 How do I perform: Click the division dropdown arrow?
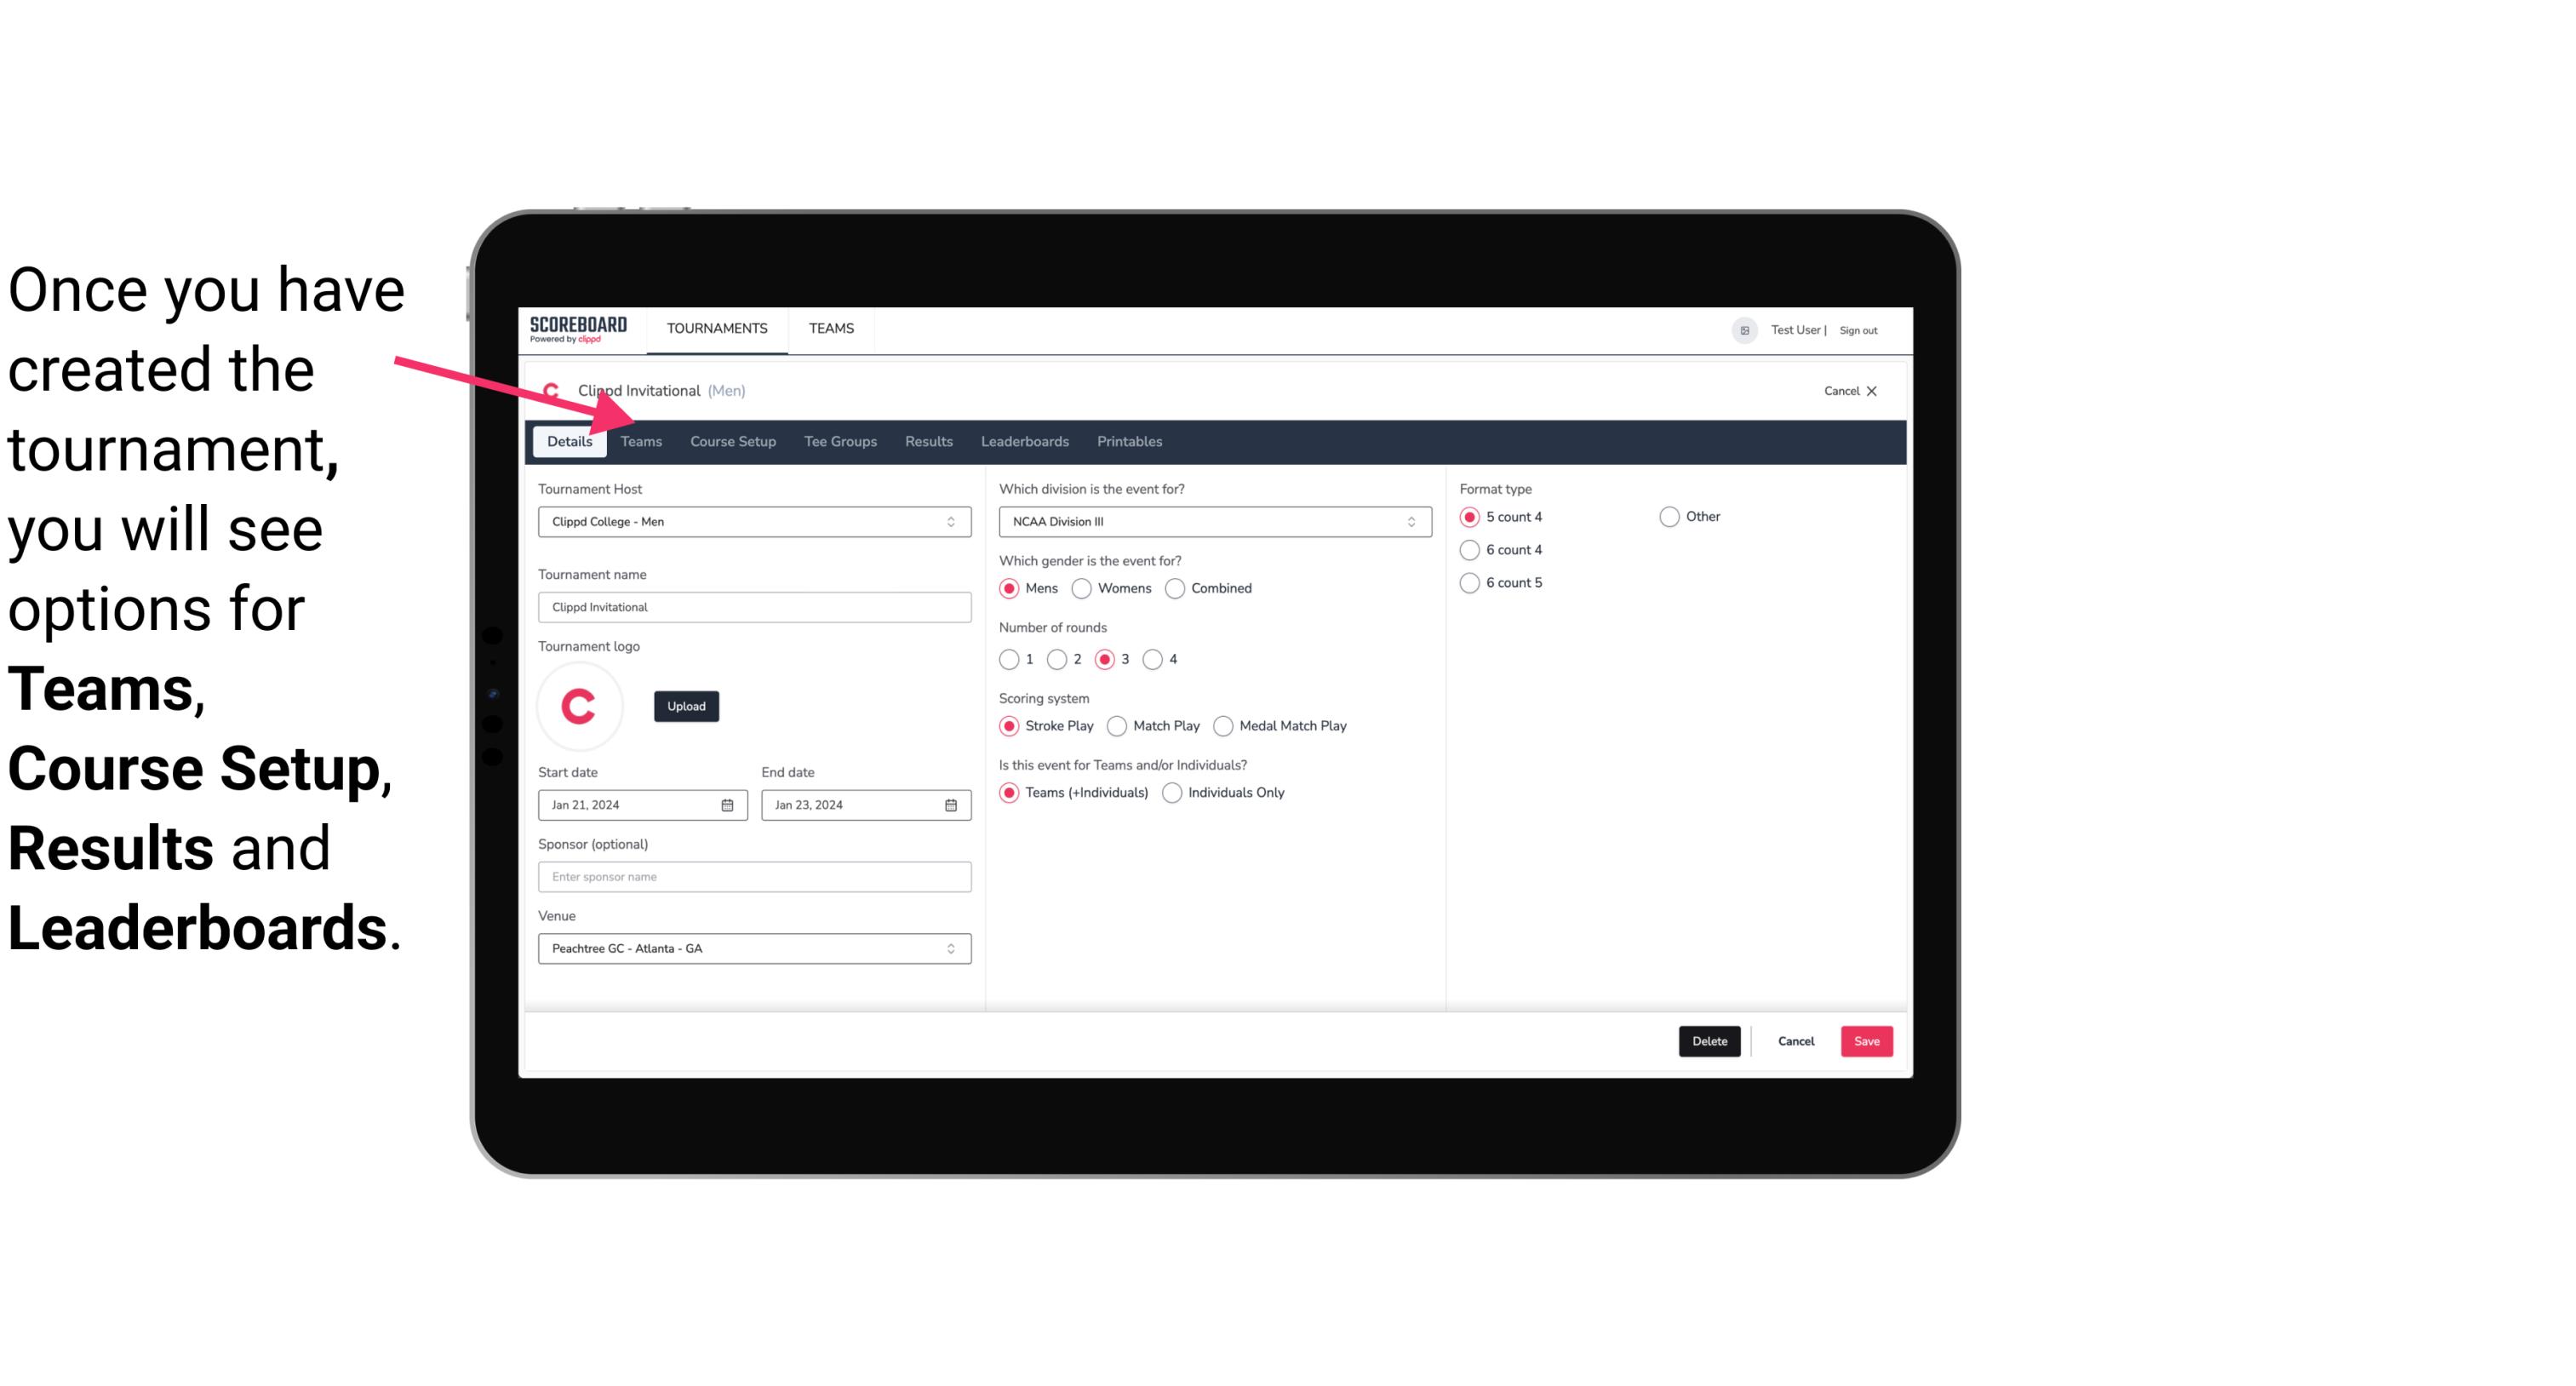1409,521
